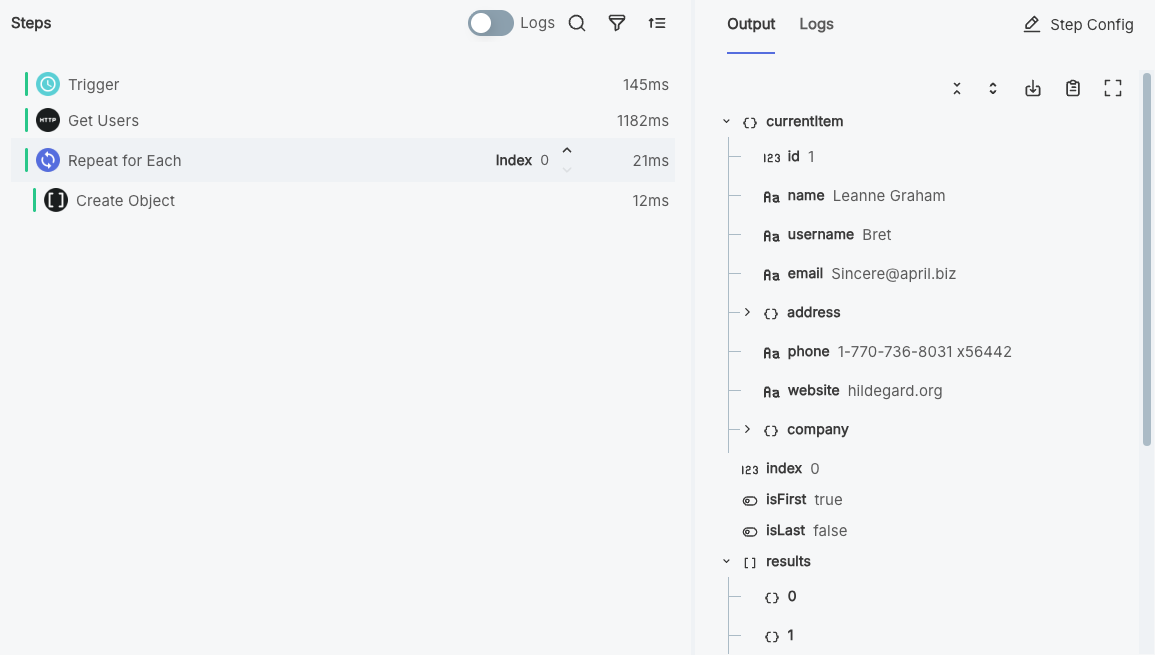This screenshot has width=1155, height=655.
Task: Collapse the currentItem object
Action: [726, 121]
